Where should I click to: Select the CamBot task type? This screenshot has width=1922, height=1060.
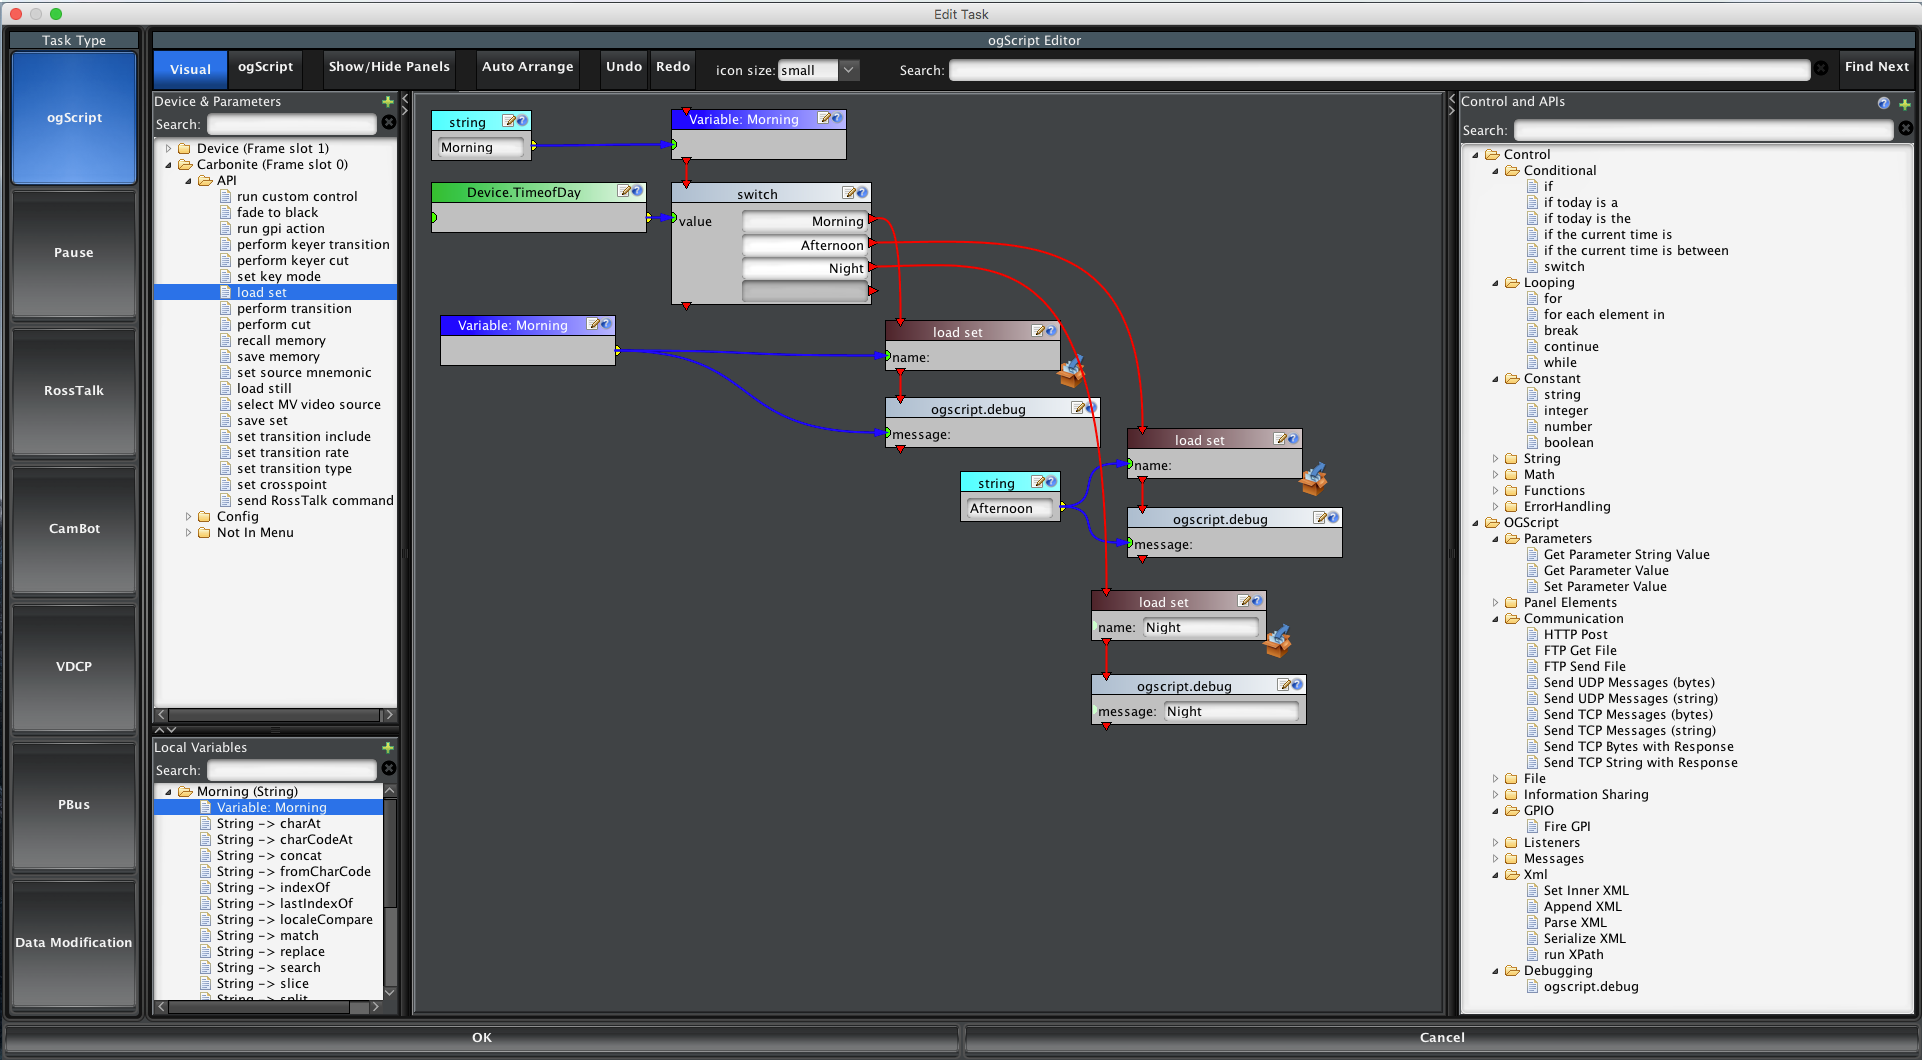[x=74, y=529]
